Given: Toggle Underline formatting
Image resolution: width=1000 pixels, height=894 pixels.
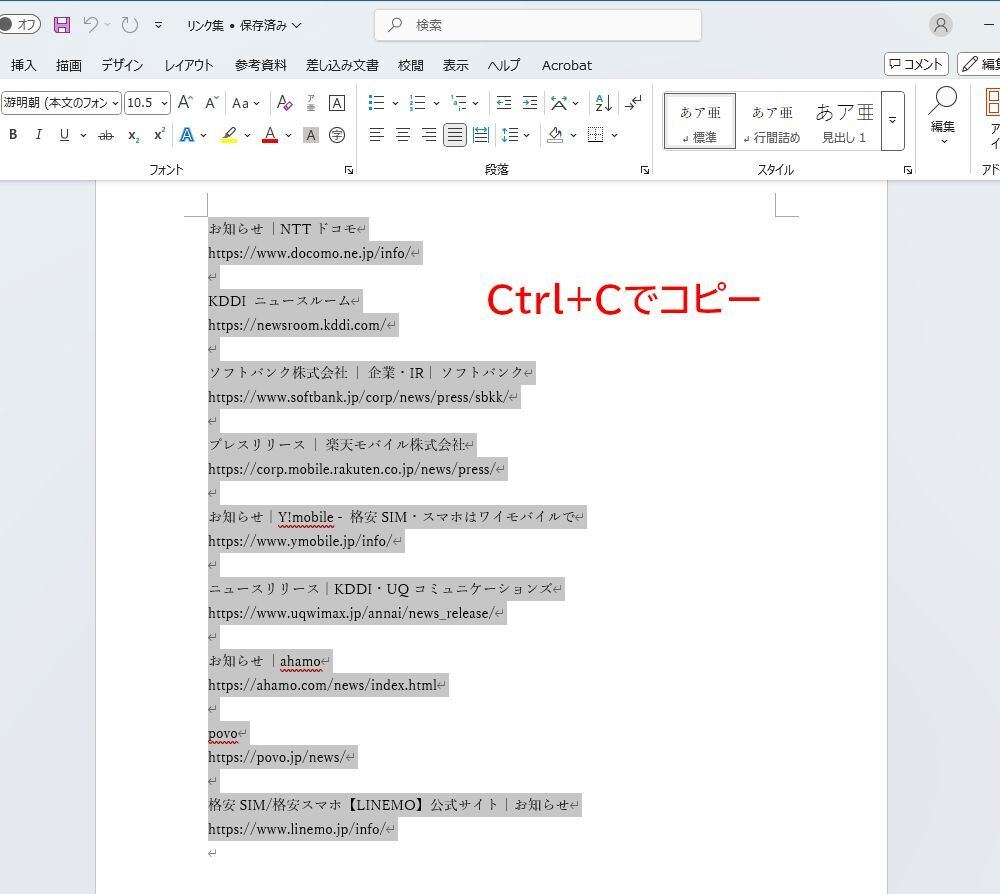Looking at the screenshot, I should click(64, 135).
